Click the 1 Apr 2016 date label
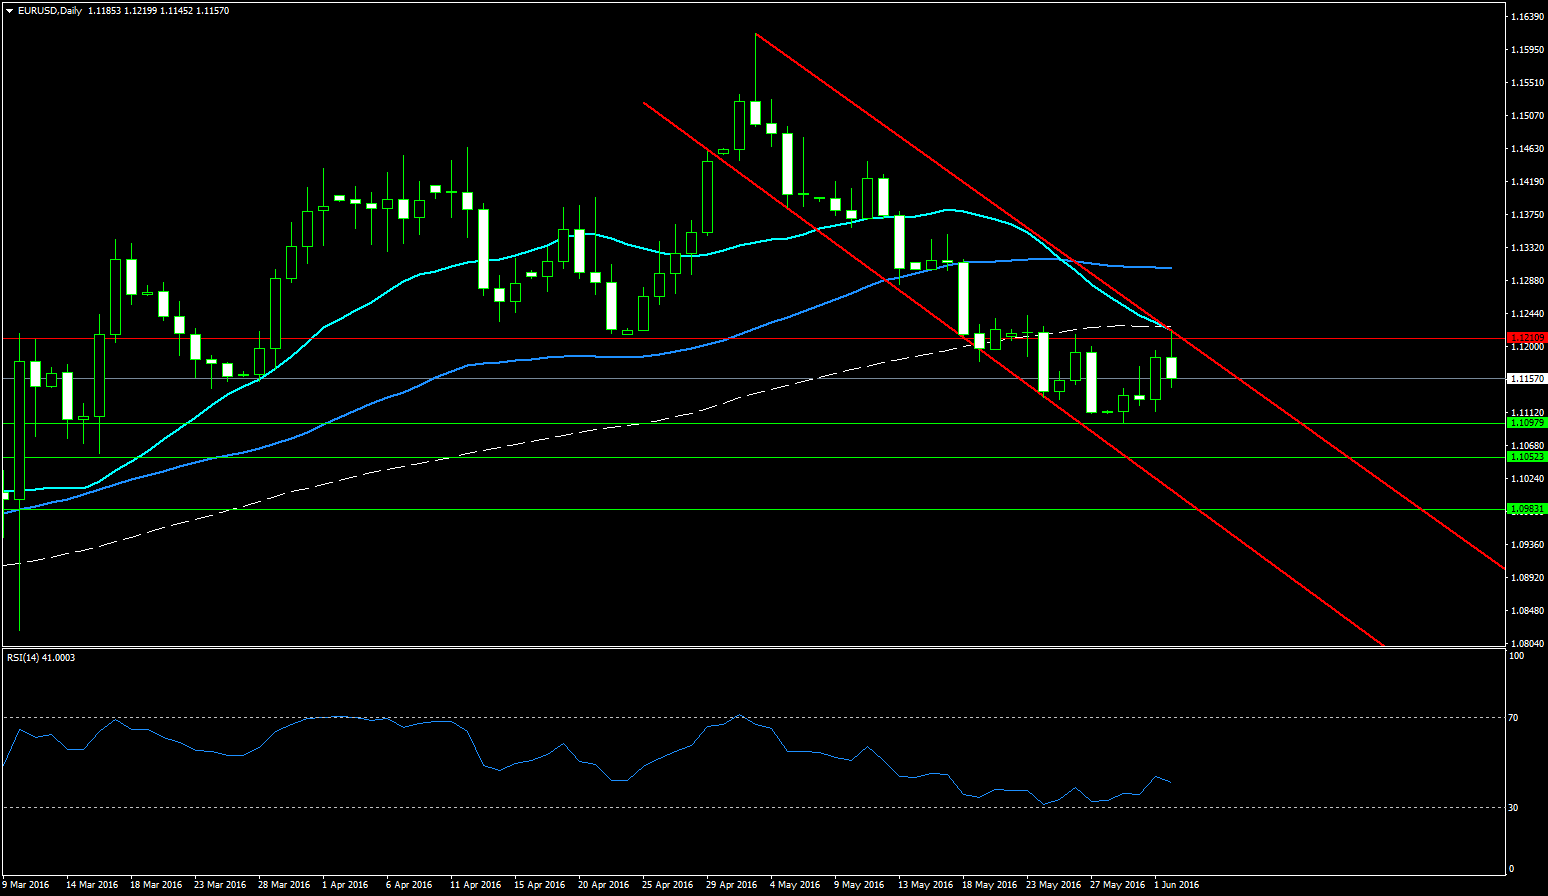This screenshot has width=1548, height=896. 345,885
